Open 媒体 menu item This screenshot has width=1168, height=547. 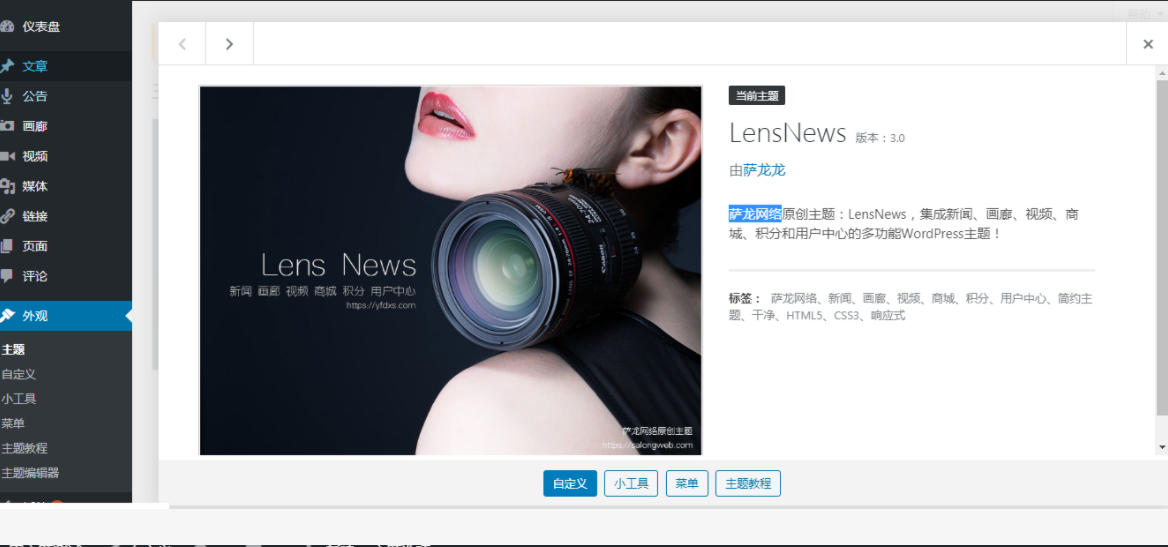[35, 186]
